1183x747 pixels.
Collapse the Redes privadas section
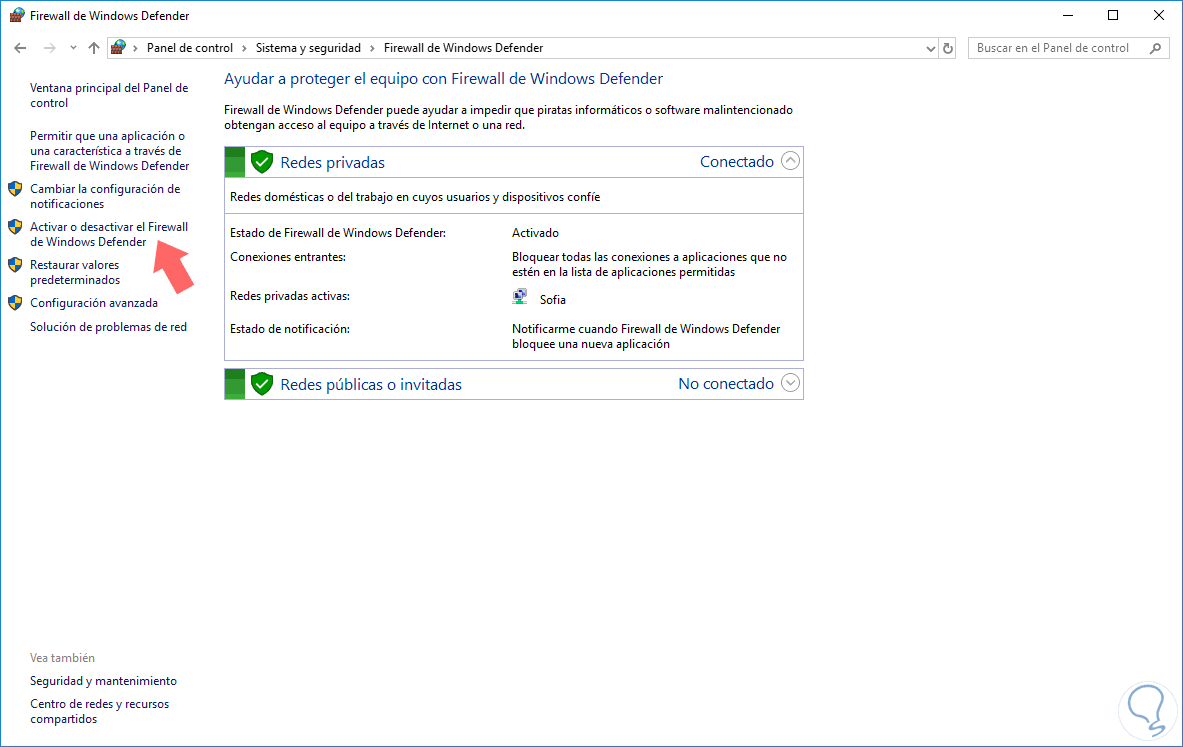(x=790, y=161)
